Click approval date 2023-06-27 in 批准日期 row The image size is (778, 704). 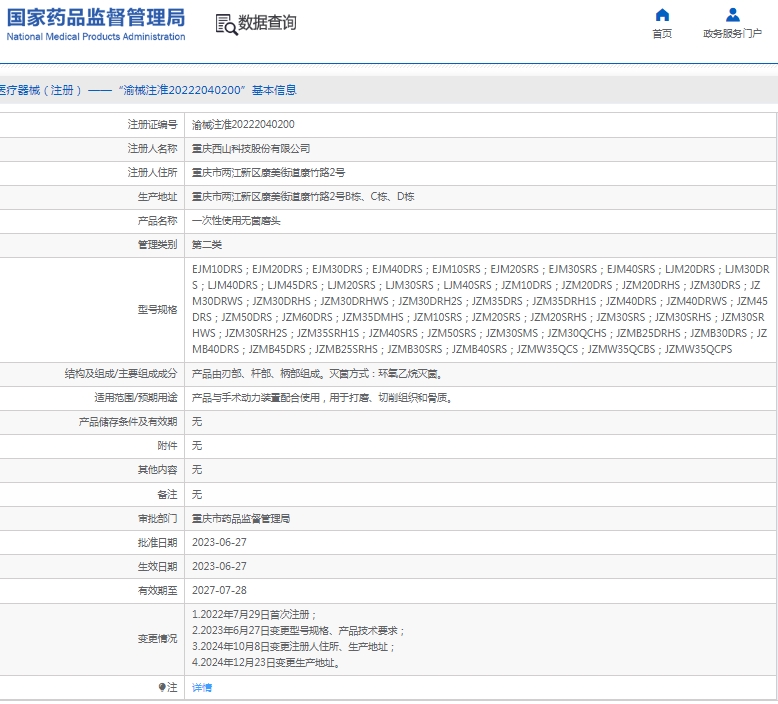click(x=219, y=542)
